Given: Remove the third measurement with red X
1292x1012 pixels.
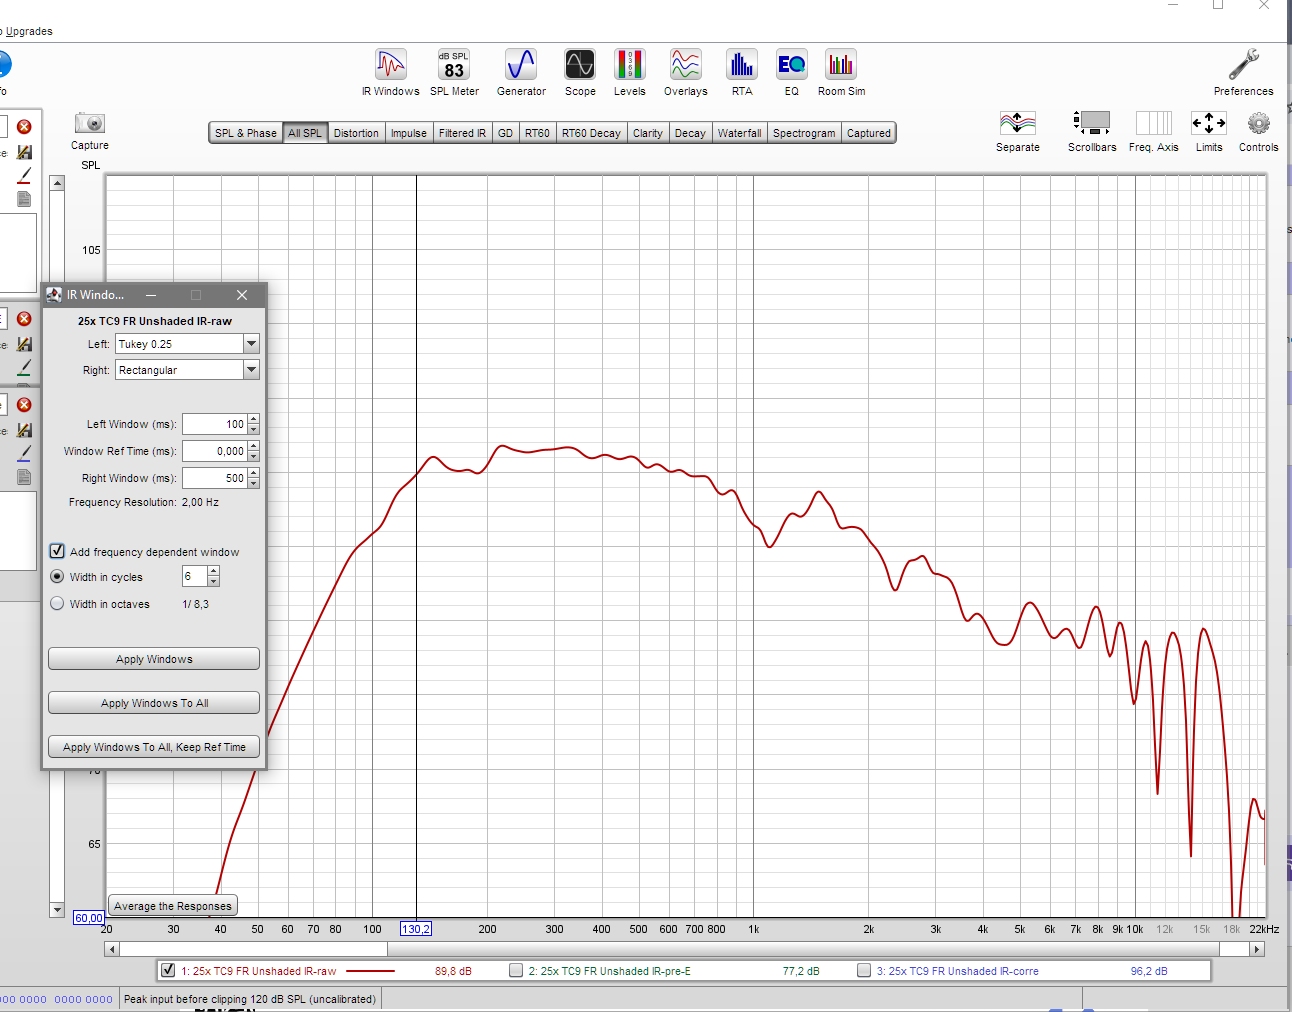Looking at the screenshot, I should point(24,405).
